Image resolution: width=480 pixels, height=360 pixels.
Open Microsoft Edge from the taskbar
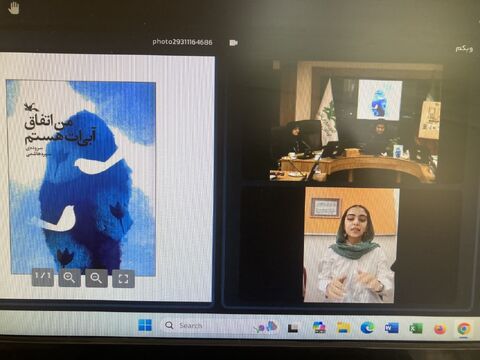(367, 328)
